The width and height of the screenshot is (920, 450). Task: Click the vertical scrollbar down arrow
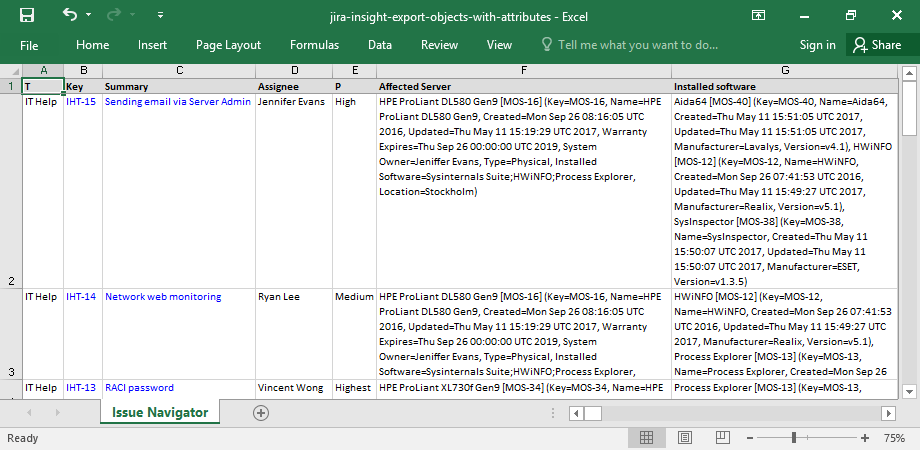pos(909,391)
